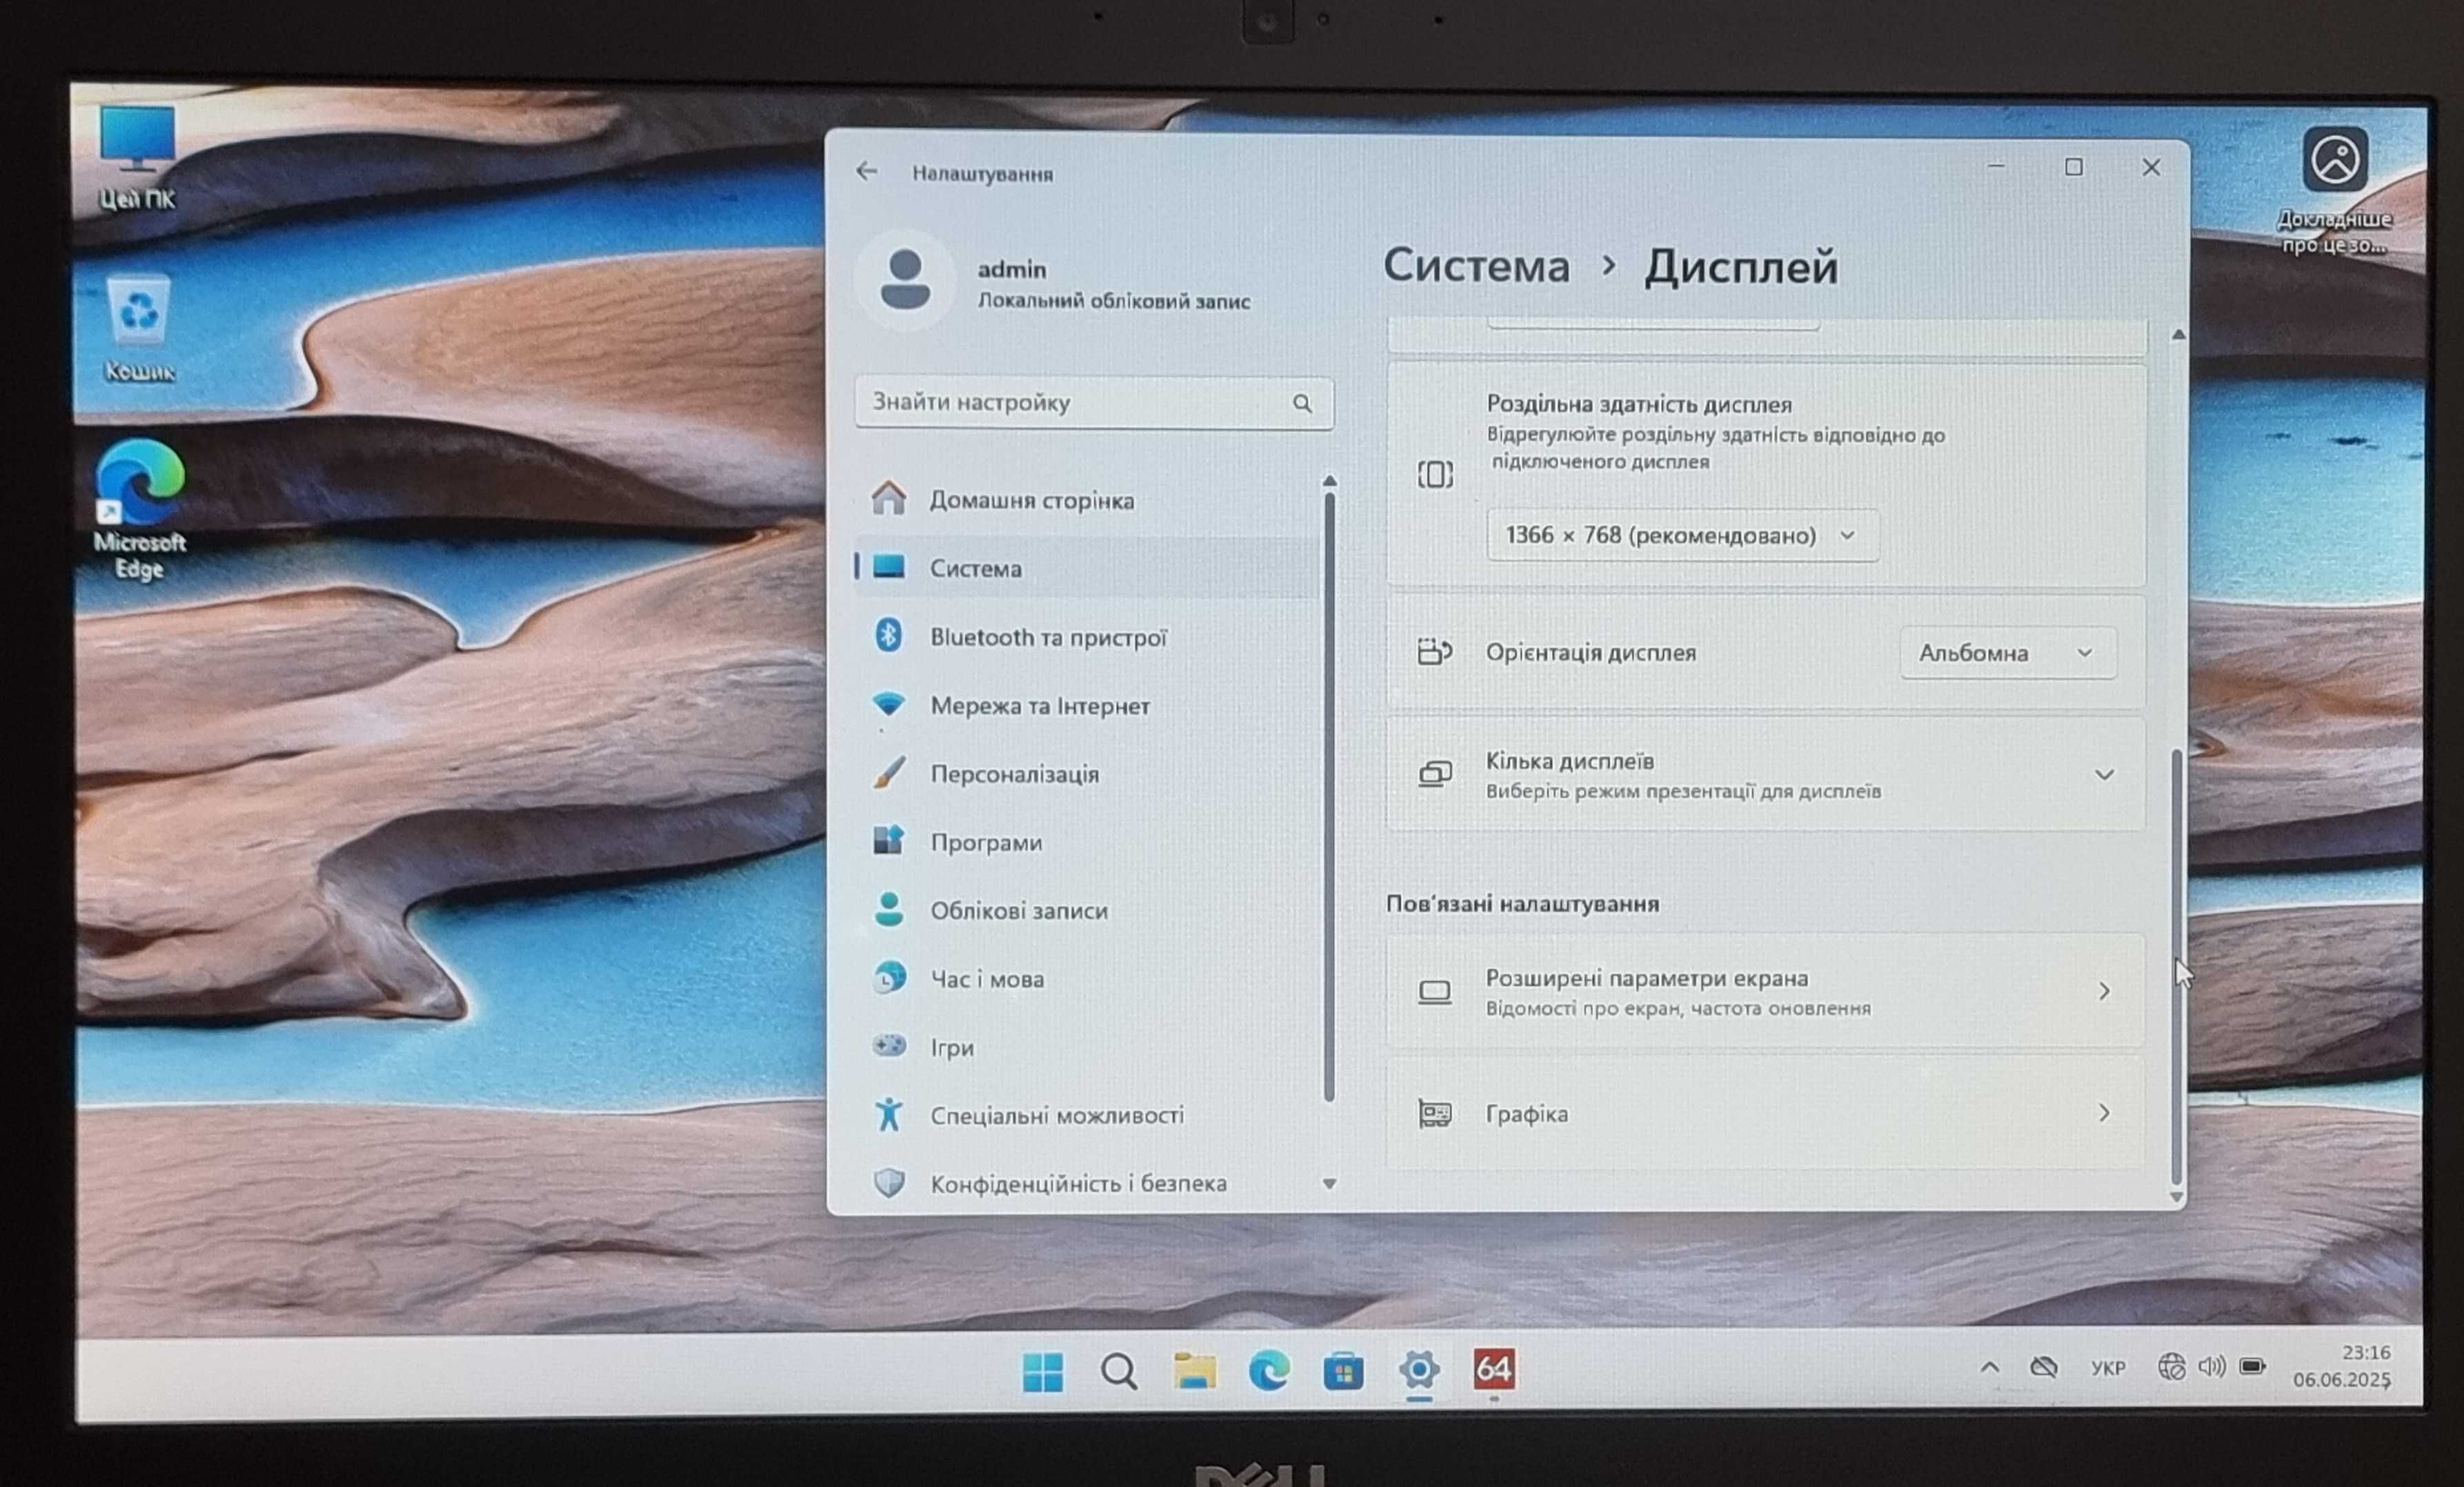Click the Windows Start button on taskbar
The height and width of the screenshot is (1487, 2464).
(x=1042, y=1371)
